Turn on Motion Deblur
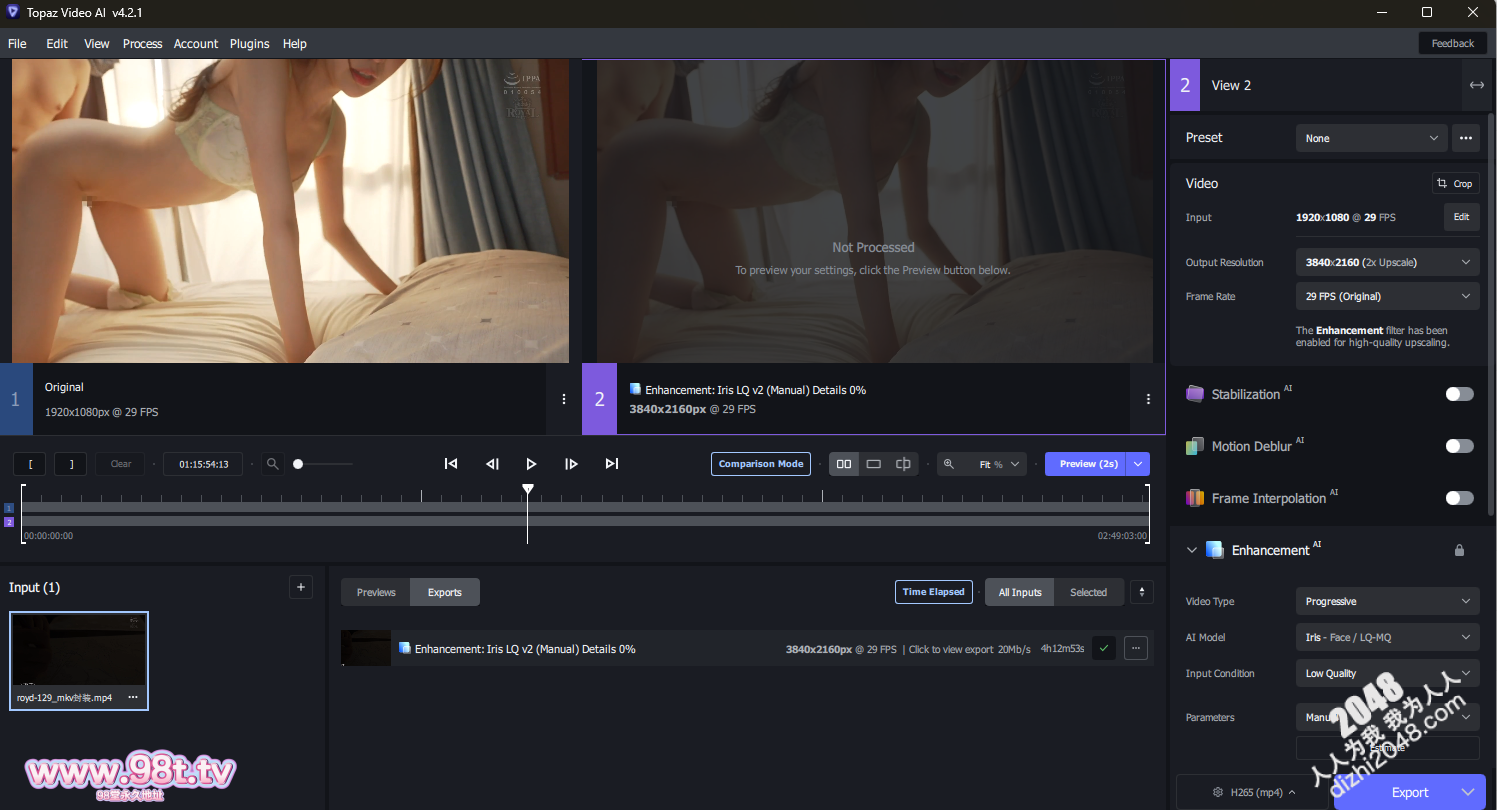This screenshot has width=1497, height=810. 1459,446
